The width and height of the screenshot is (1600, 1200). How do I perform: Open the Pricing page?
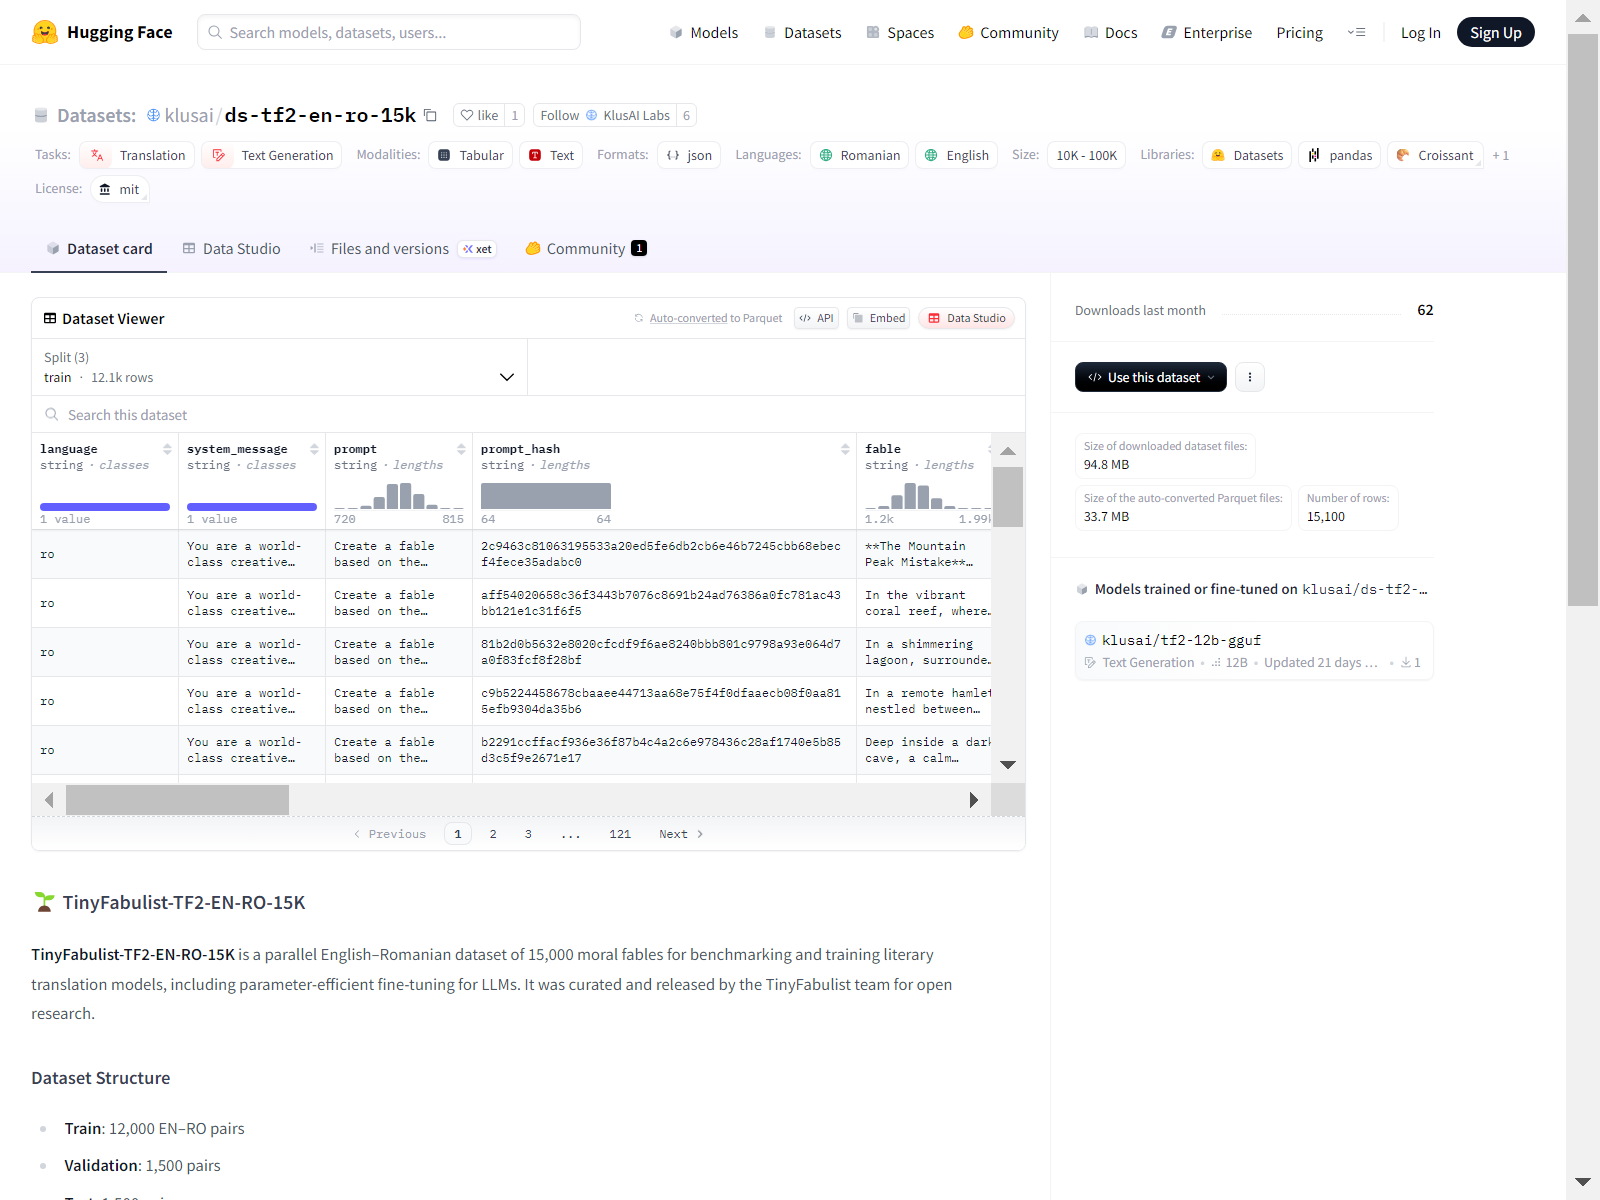pyautogui.click(x=1299, y=33)
